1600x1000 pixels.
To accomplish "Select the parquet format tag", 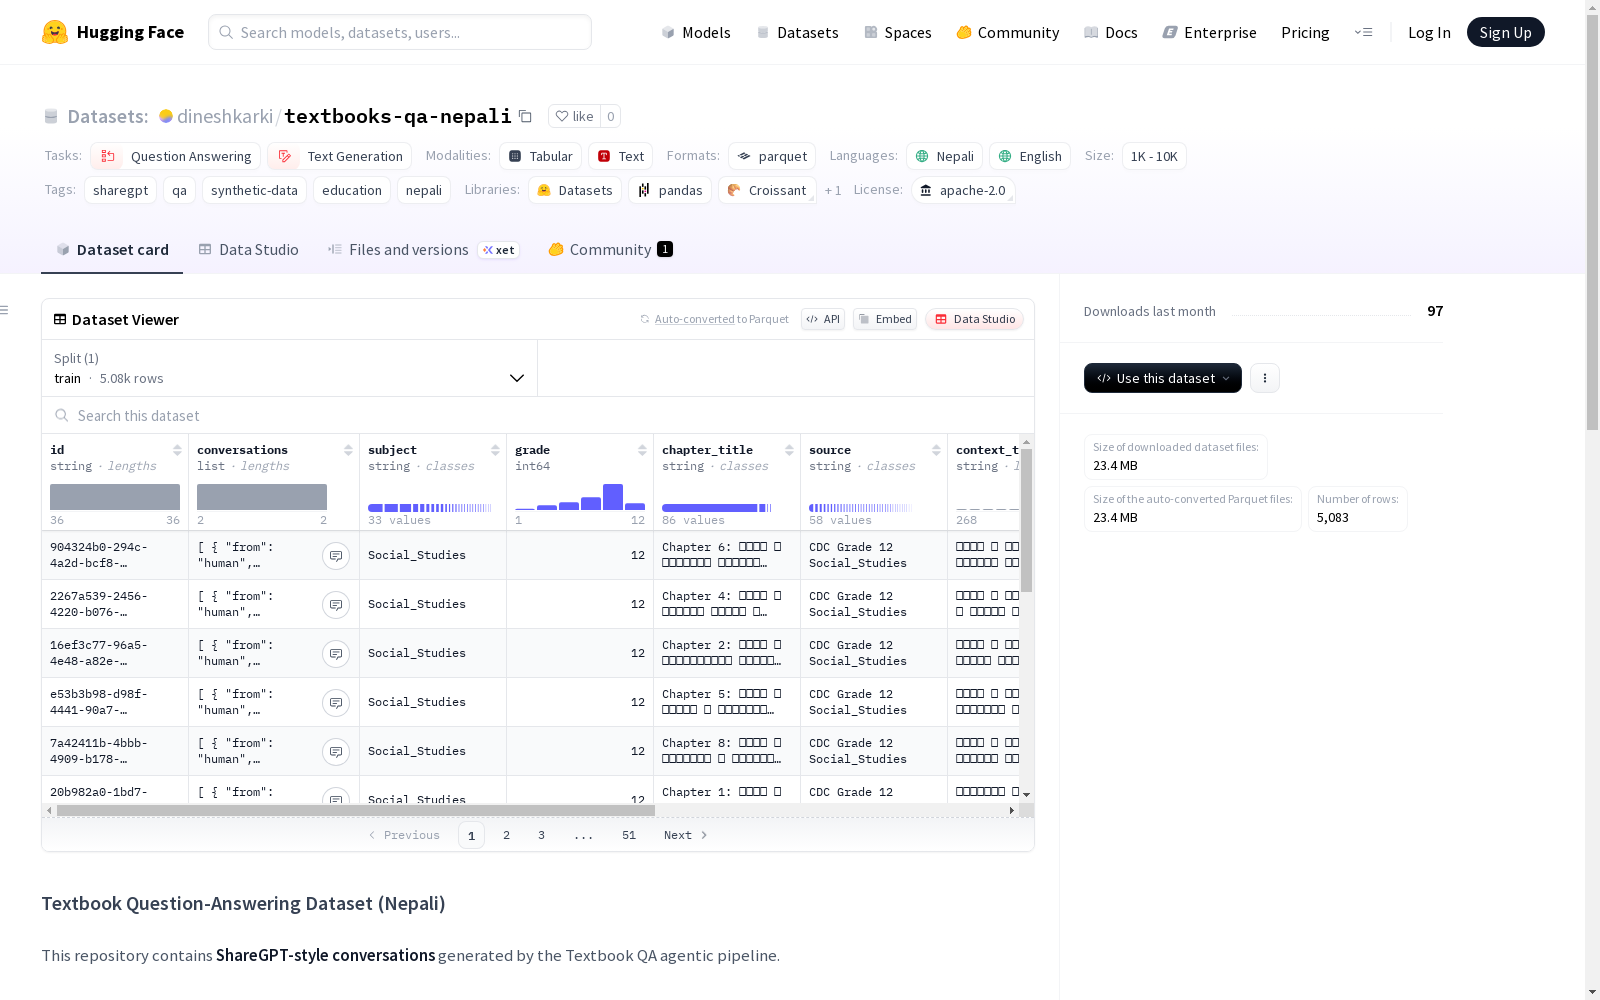I will pyautogui.click(x=772, y=156).
